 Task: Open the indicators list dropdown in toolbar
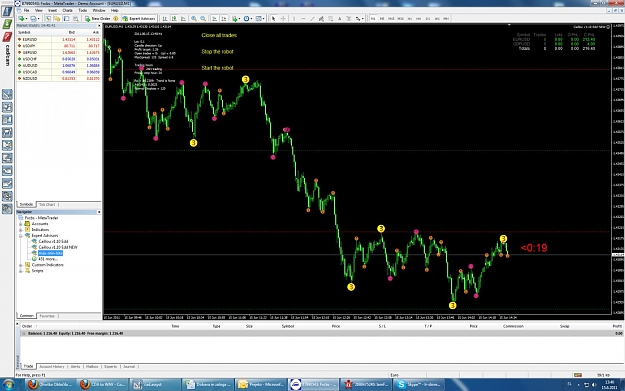[x=236, y=18]
